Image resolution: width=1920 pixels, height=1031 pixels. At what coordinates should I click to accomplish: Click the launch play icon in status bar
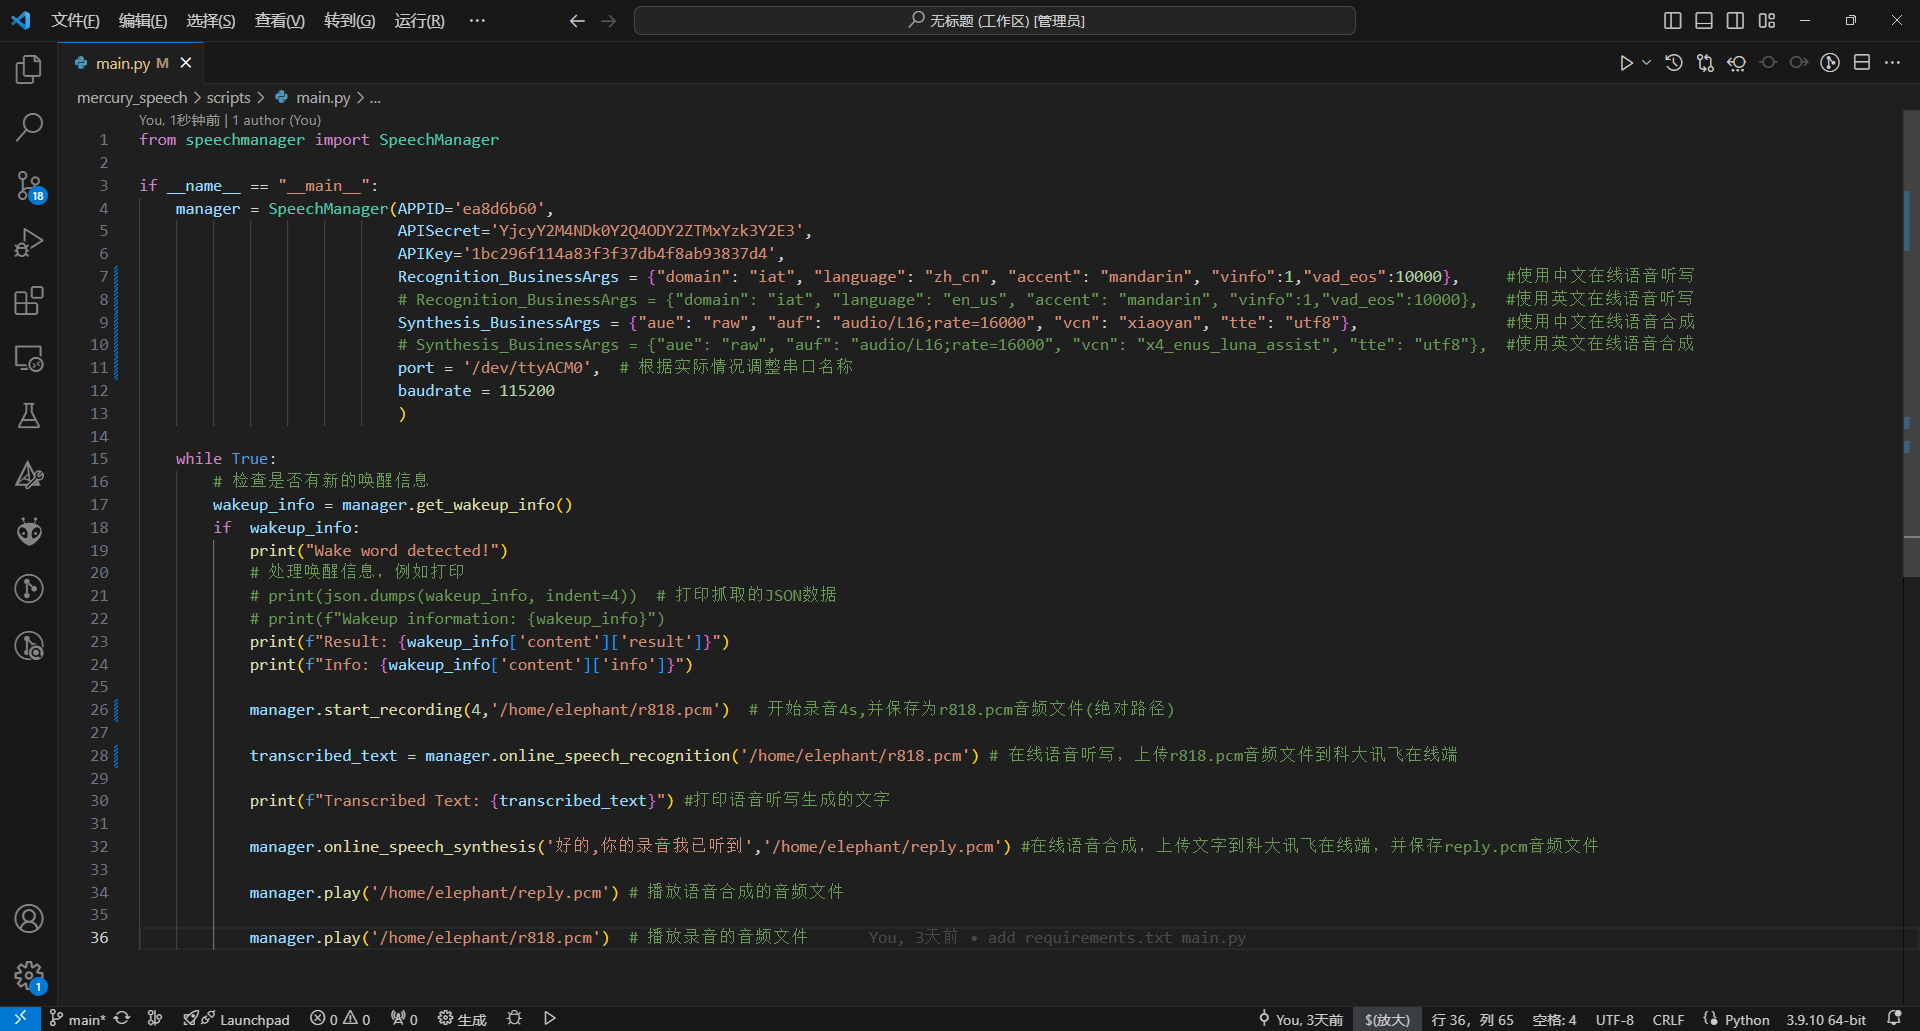(550, 1019)
